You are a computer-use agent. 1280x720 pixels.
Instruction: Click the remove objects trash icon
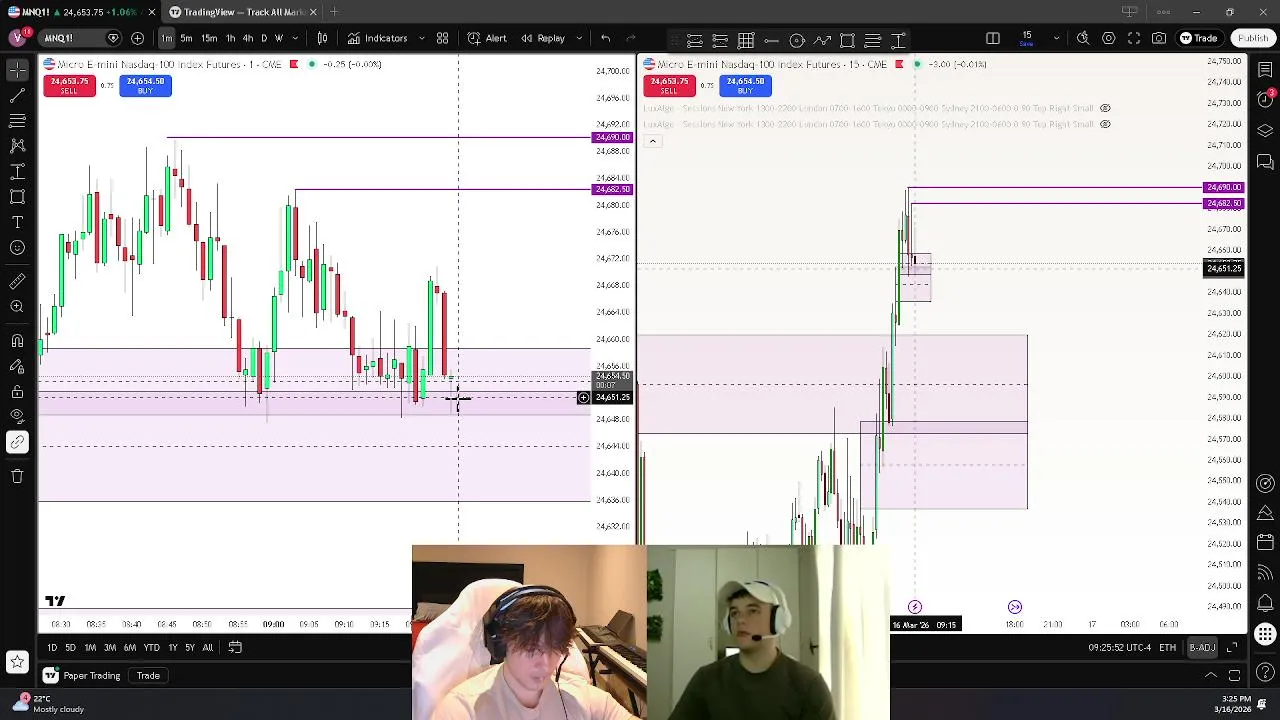point(17,476)
